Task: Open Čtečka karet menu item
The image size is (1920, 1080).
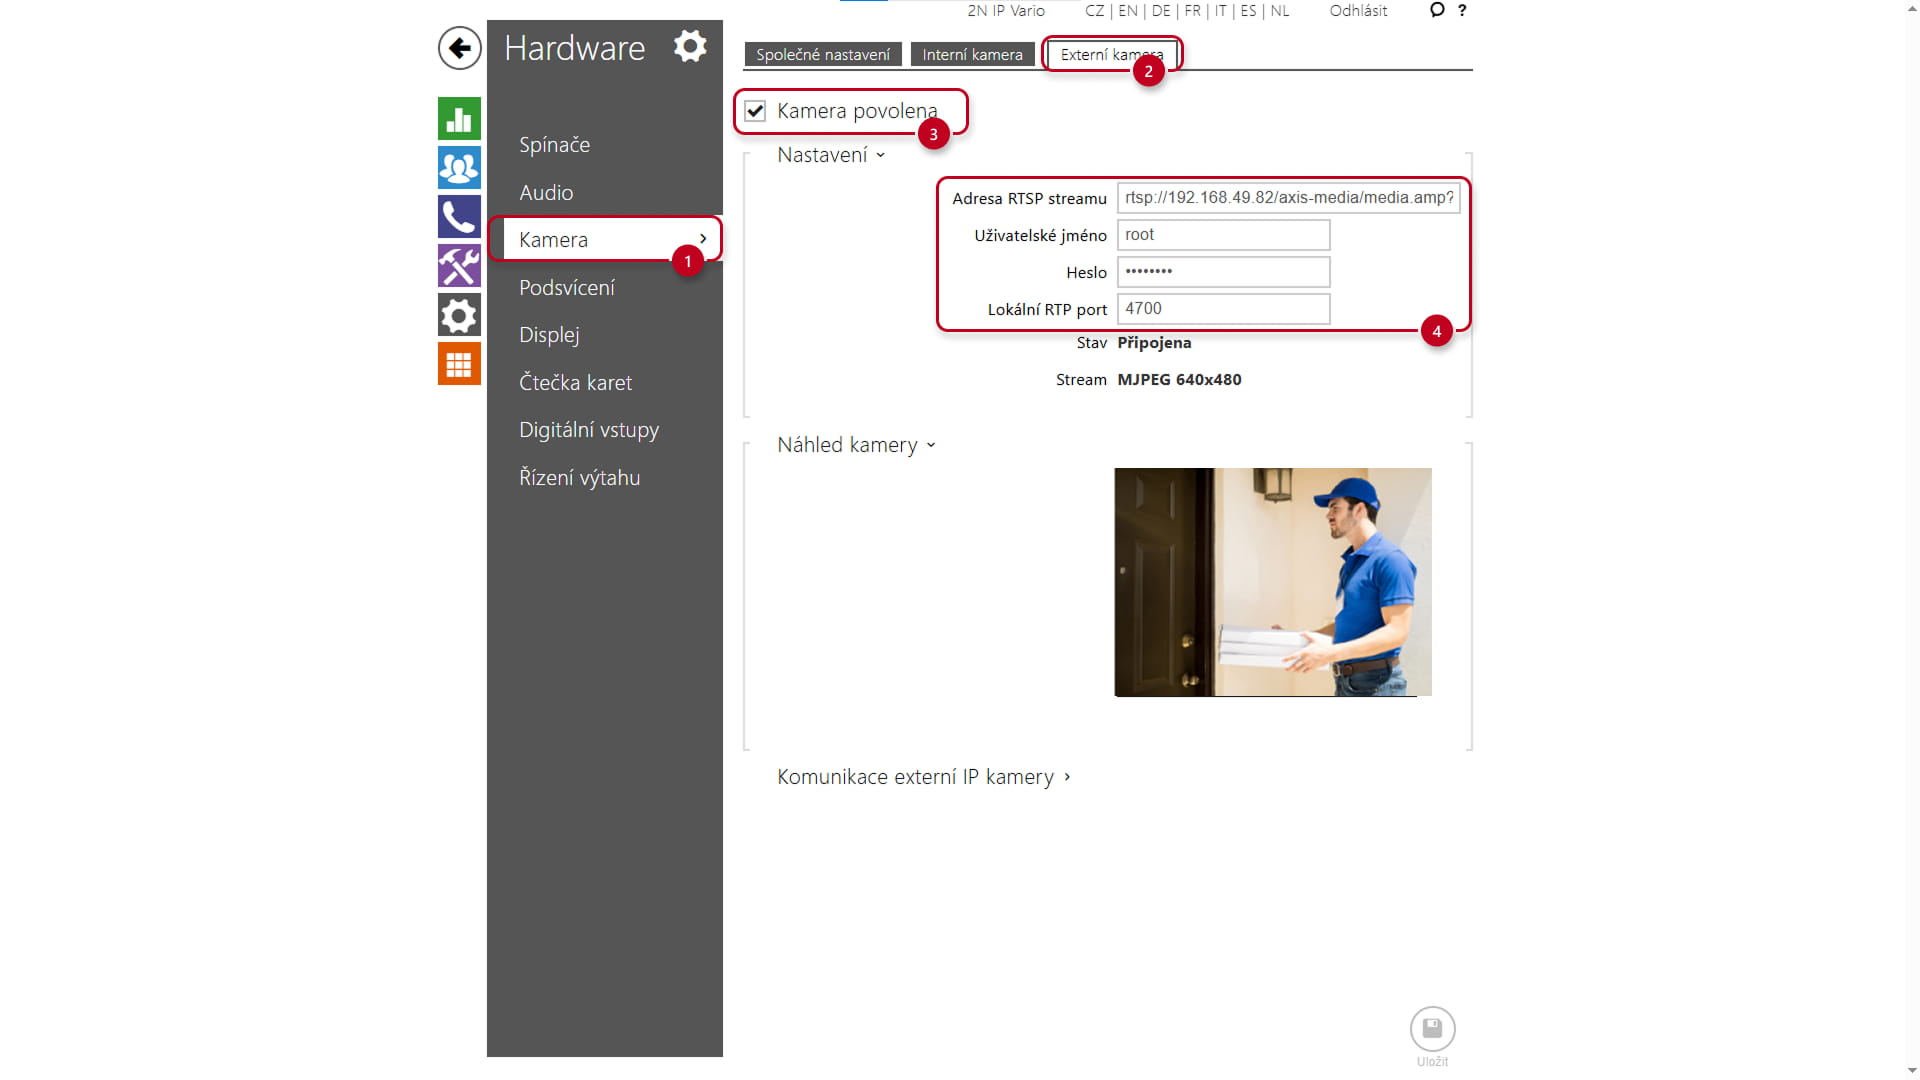Action: pos(575,383)
